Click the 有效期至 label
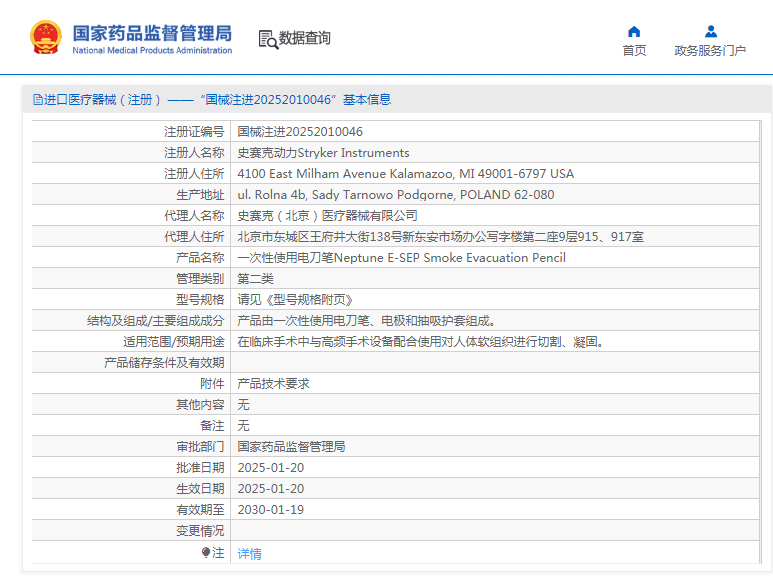 (x=200, y=510)
